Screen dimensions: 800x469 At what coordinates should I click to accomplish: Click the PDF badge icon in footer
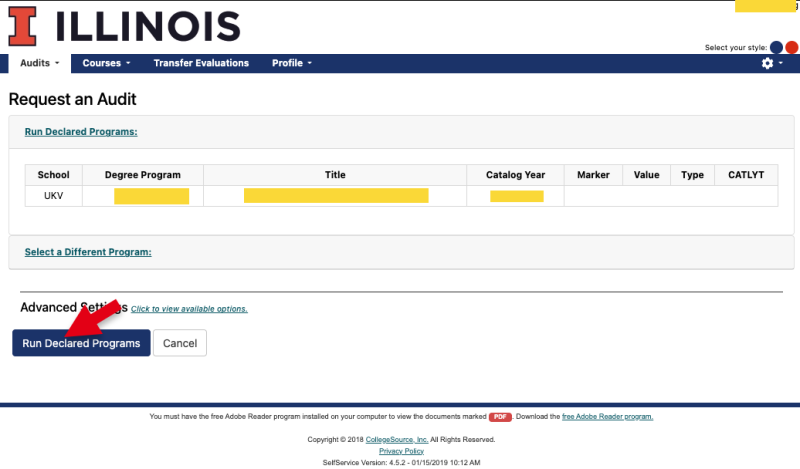click(500, 417)
